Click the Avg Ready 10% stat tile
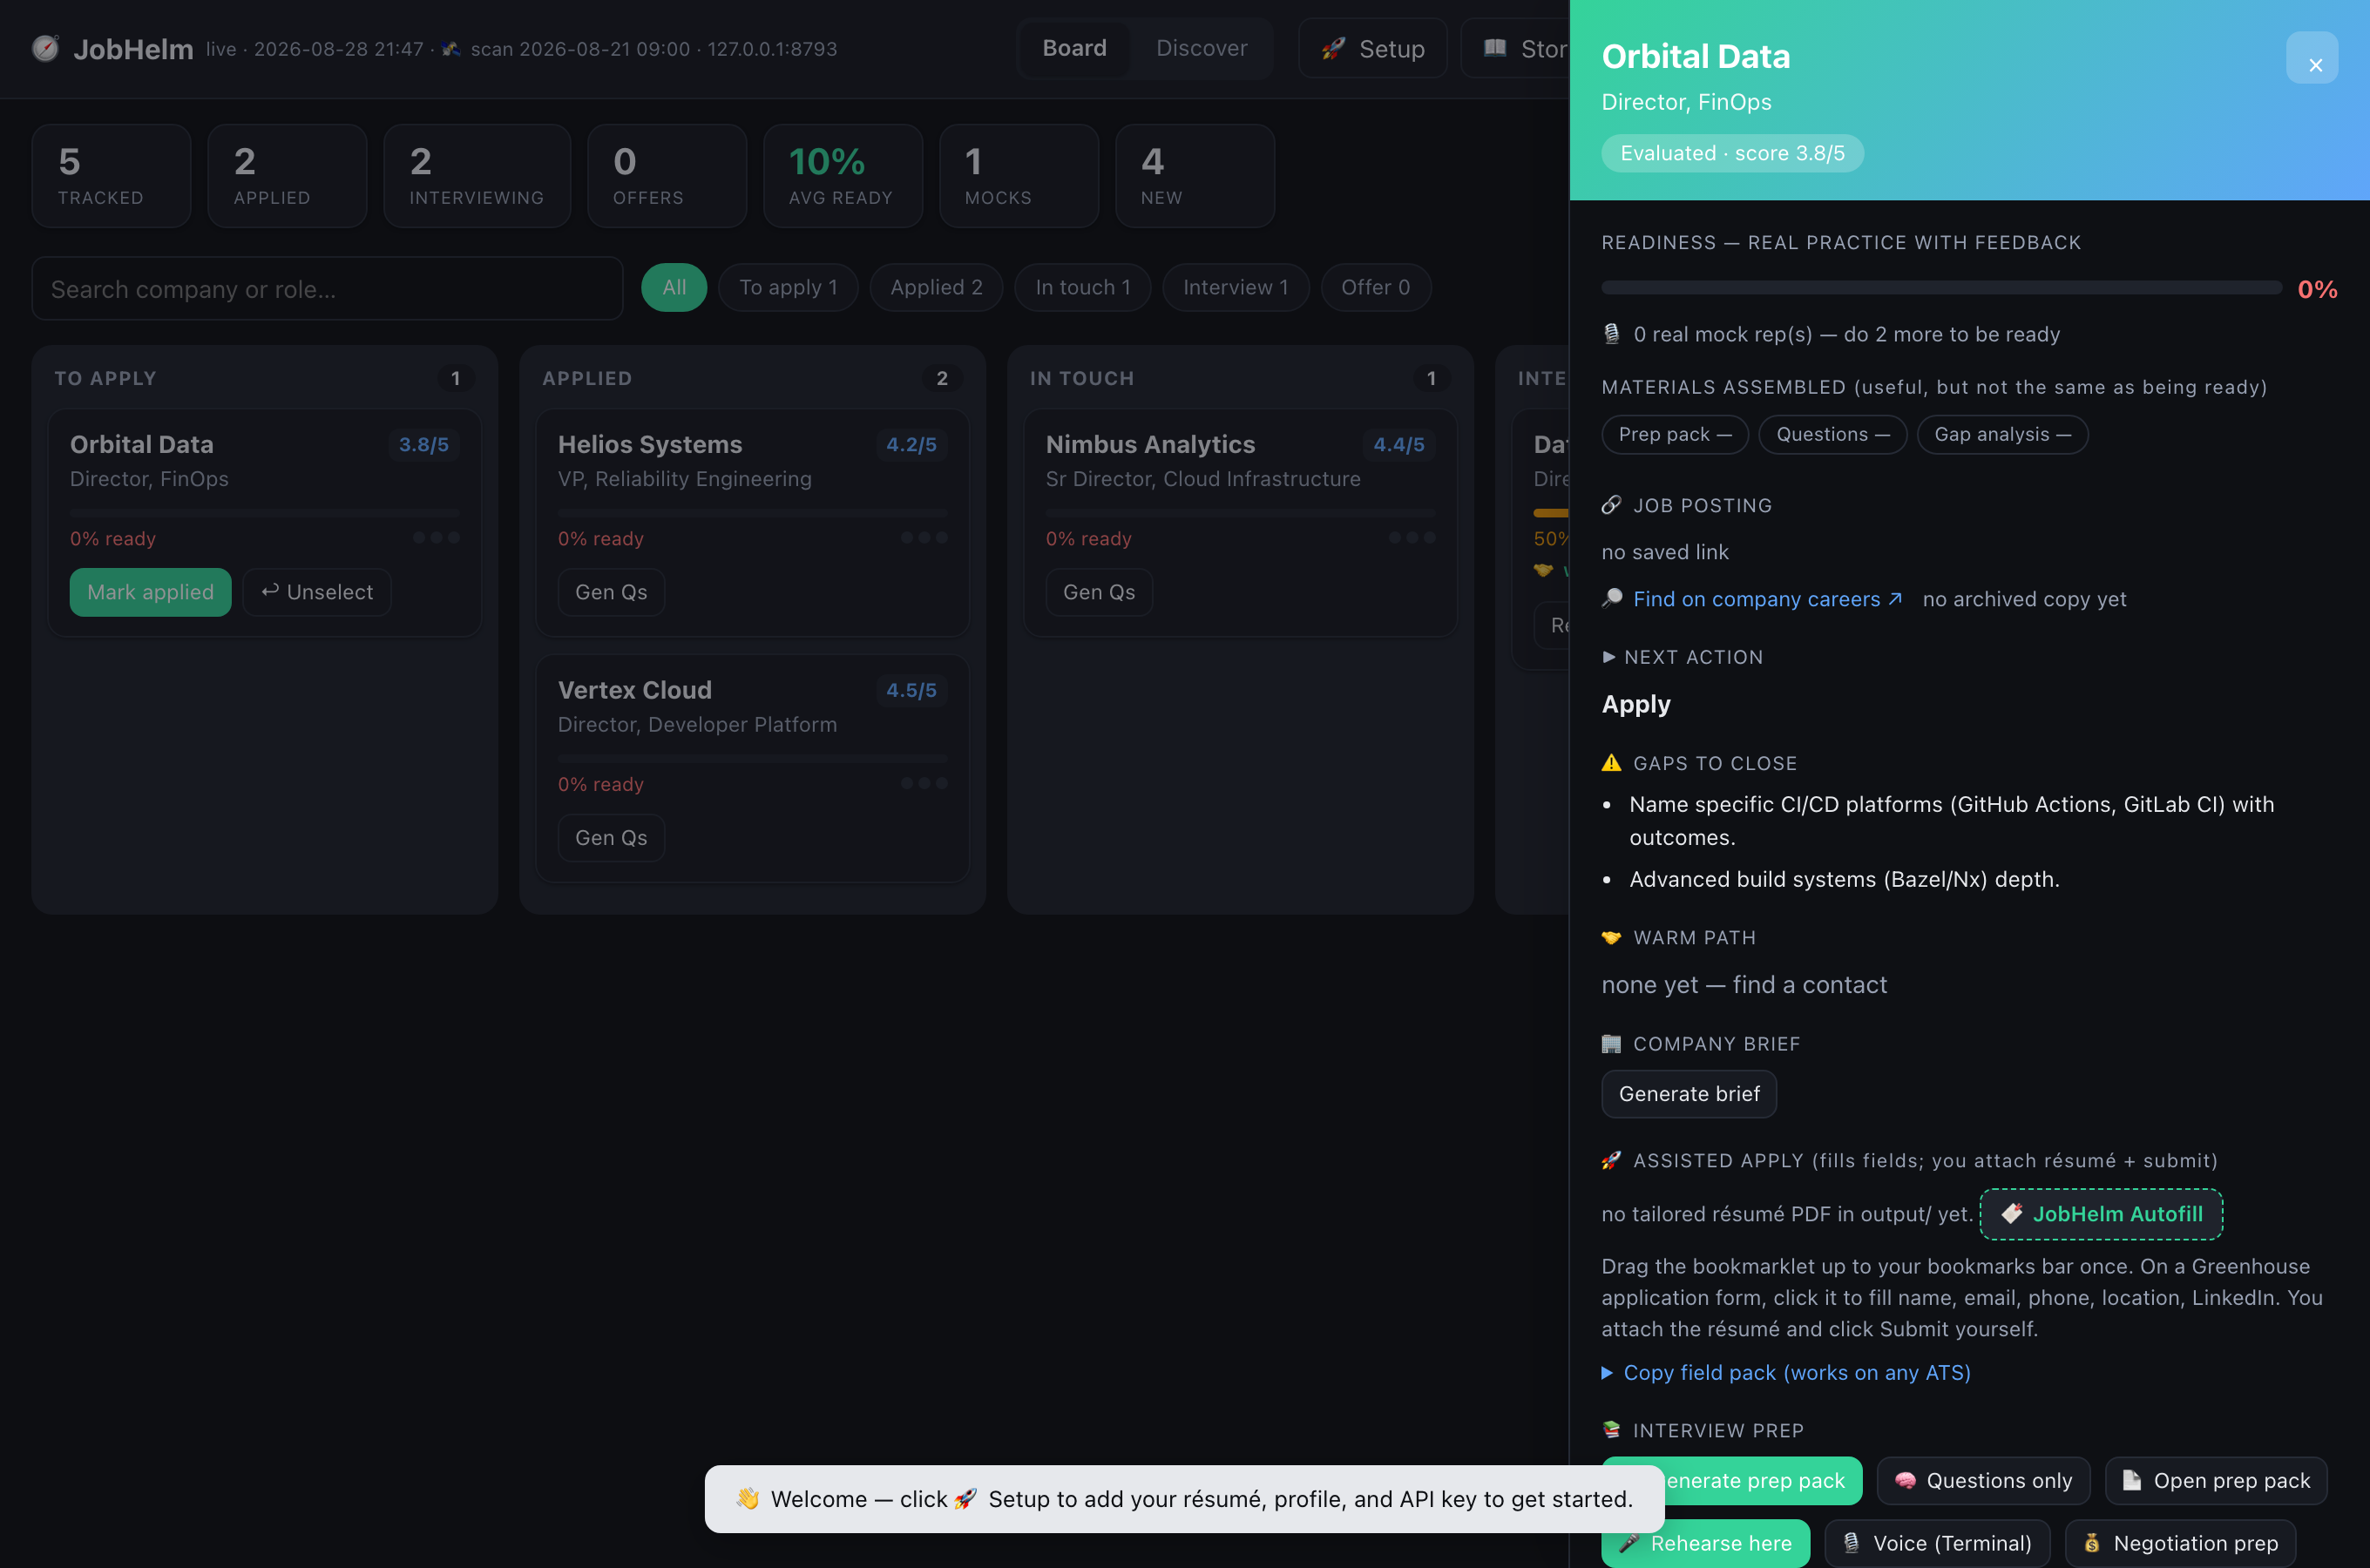Viewport: 2370px width, 1568px height. (x=842, y=176)
